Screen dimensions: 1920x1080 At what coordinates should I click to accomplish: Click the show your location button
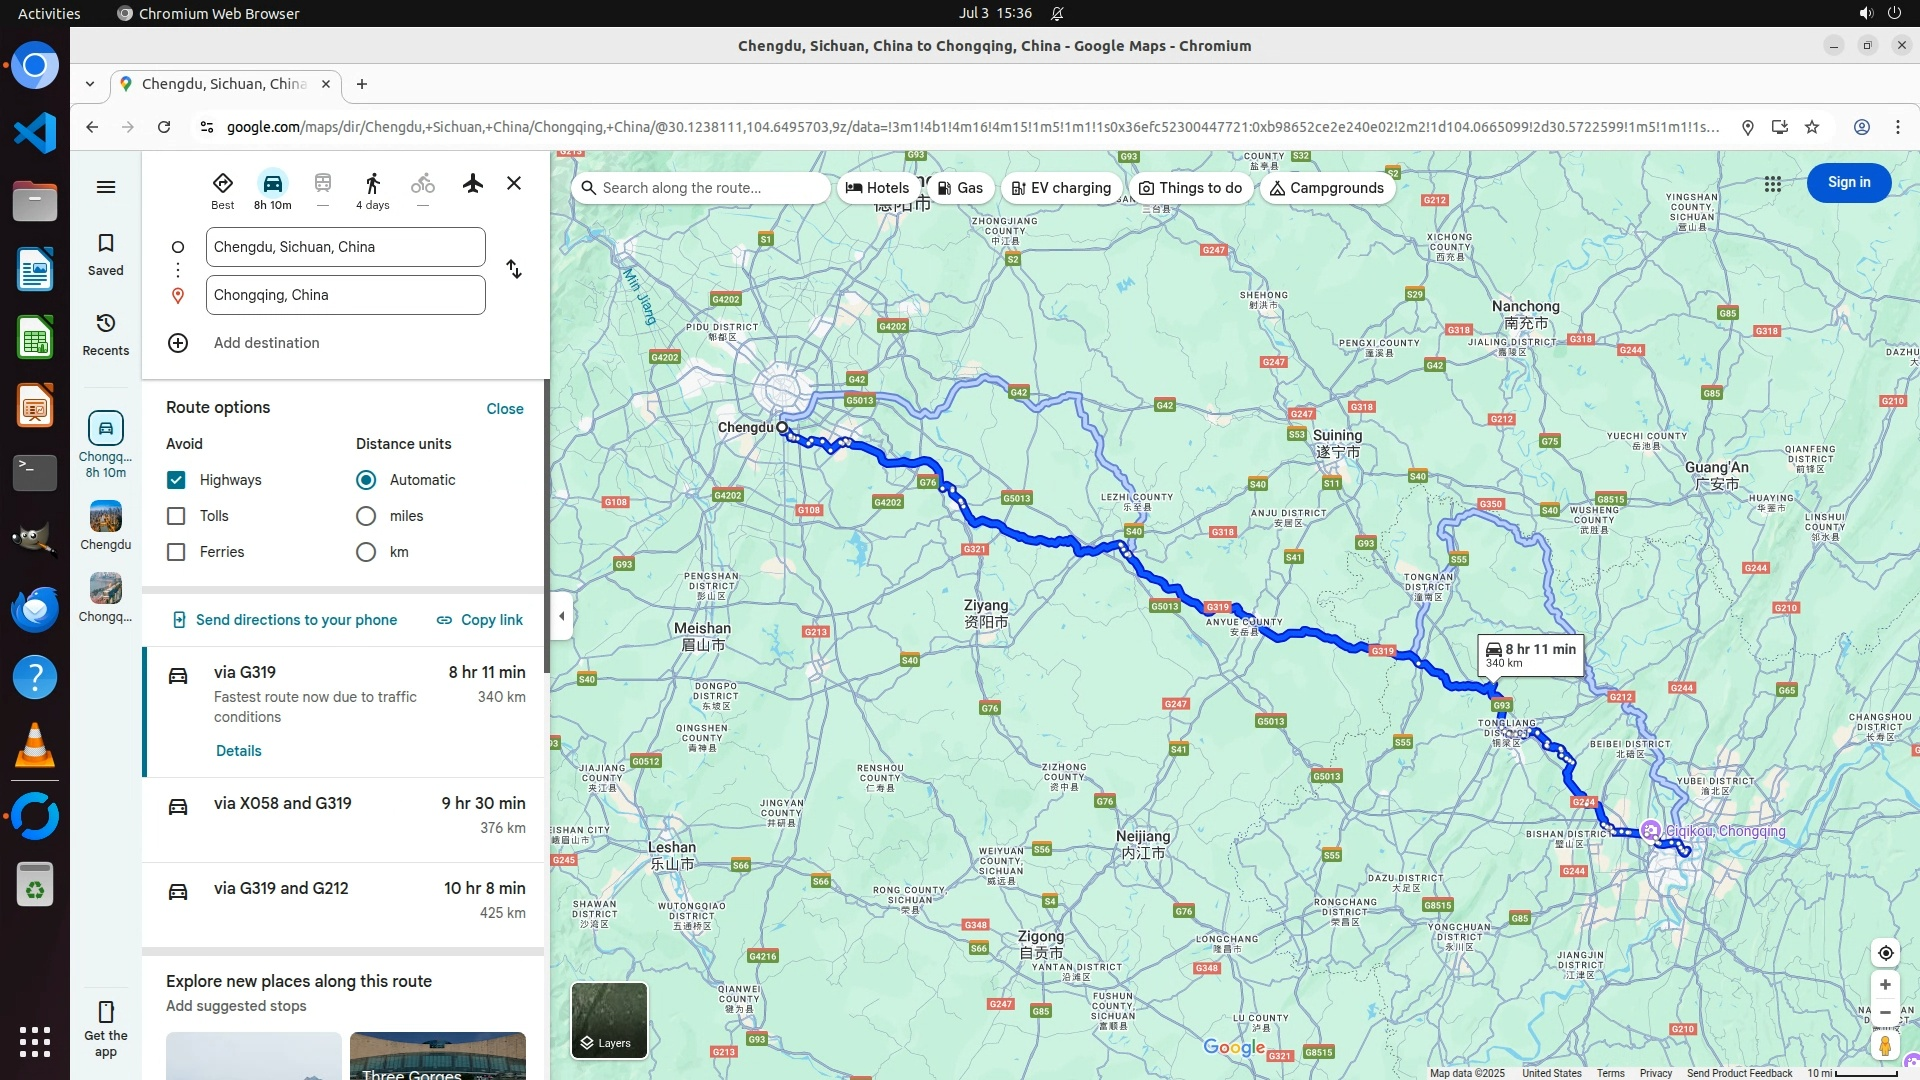pyautogui.click(x=1885, y=953)
